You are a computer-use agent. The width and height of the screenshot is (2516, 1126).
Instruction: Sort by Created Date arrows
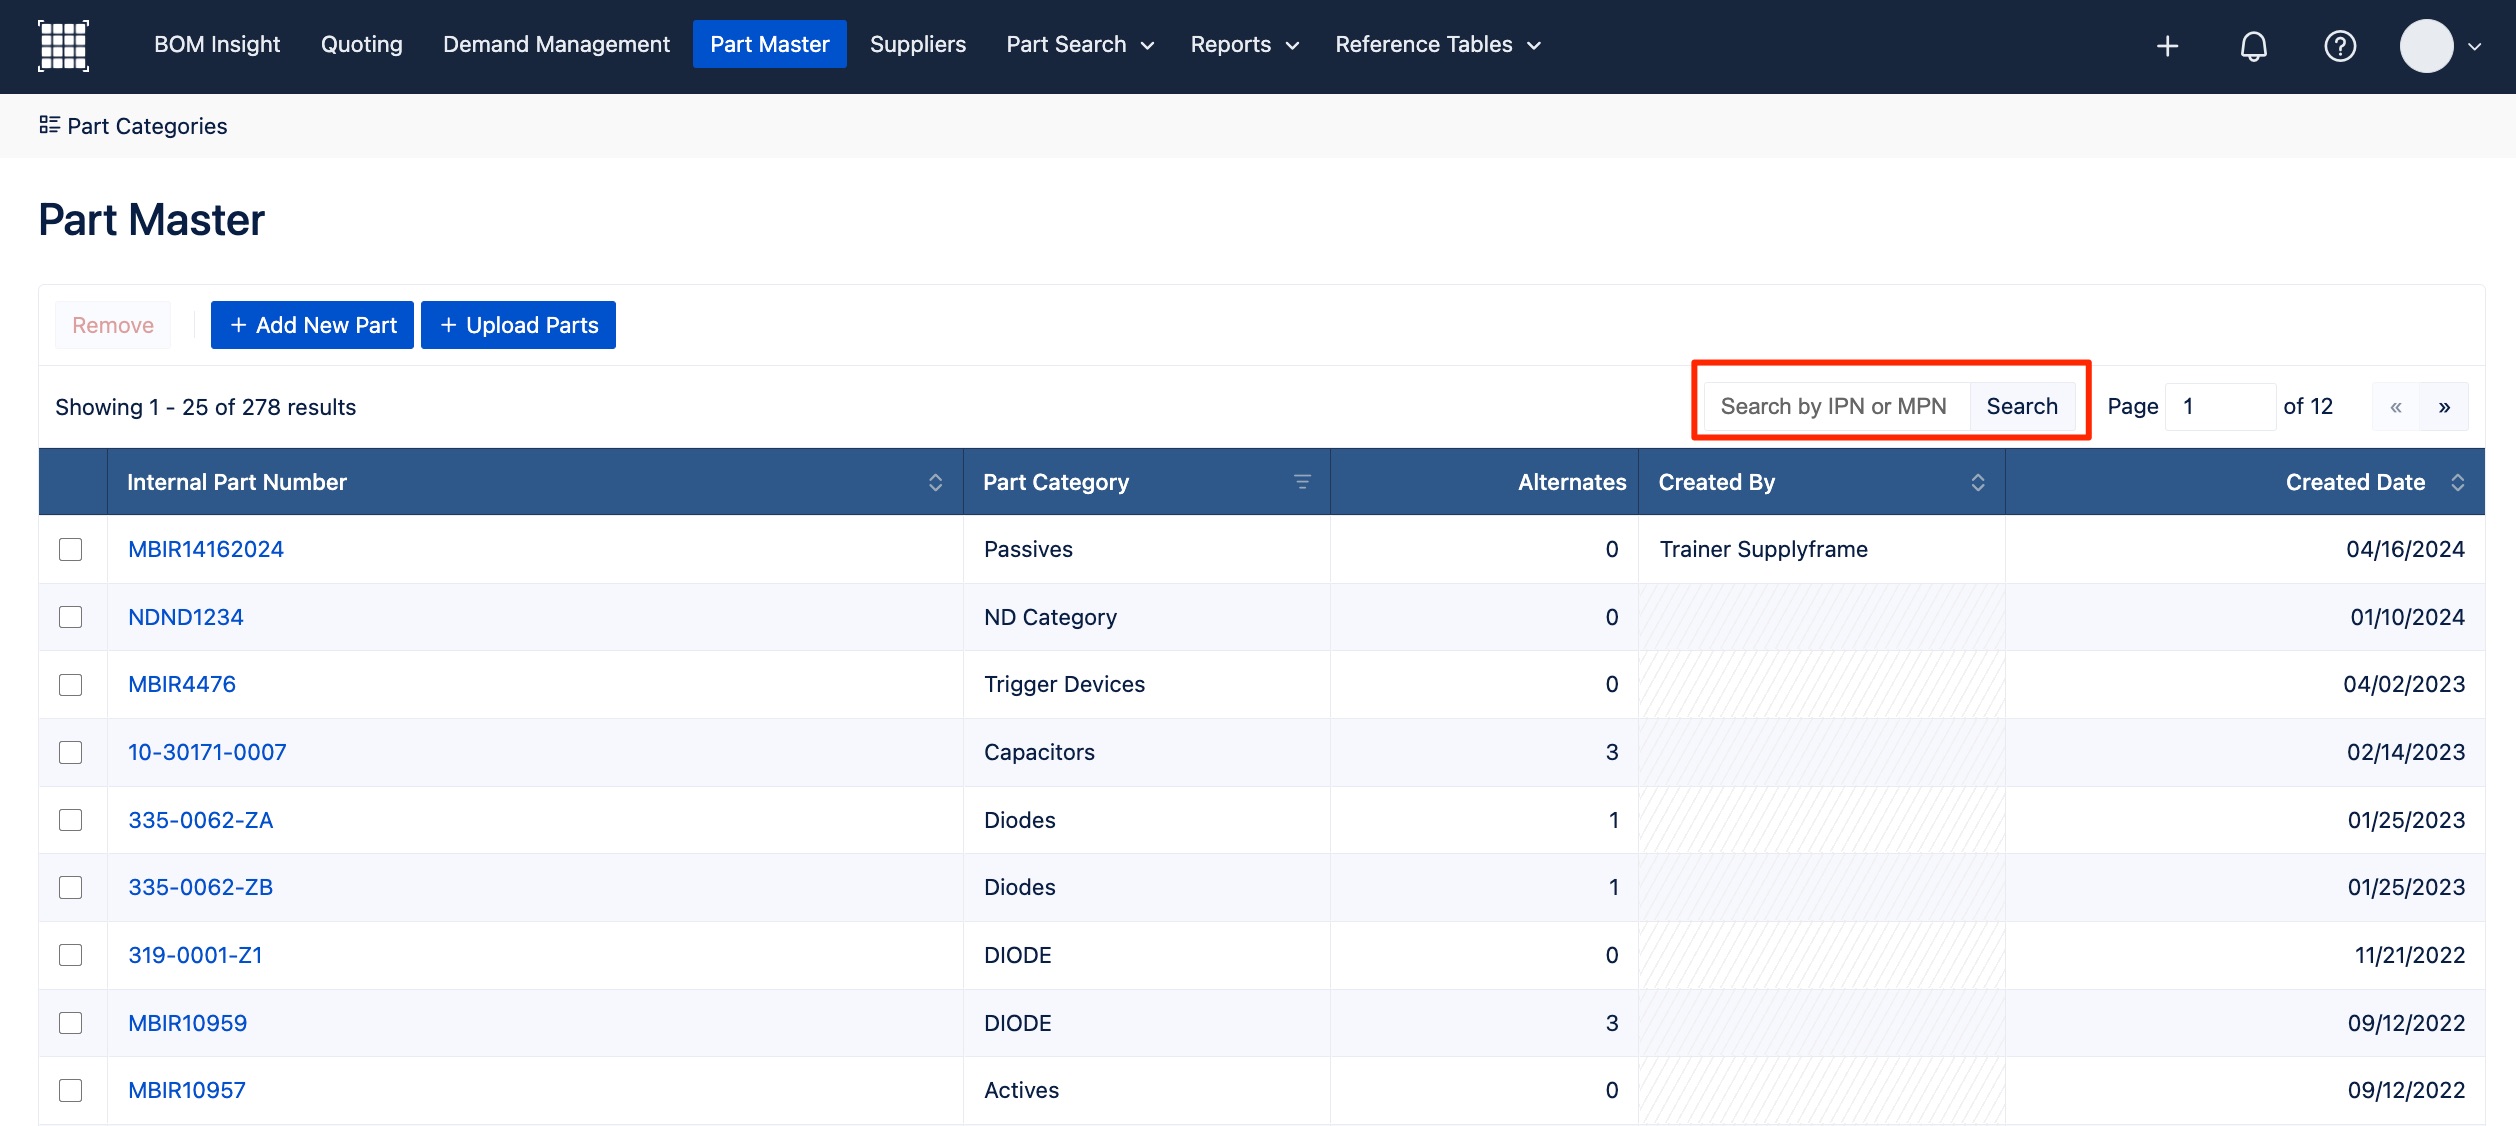[x=2457, y=482]
